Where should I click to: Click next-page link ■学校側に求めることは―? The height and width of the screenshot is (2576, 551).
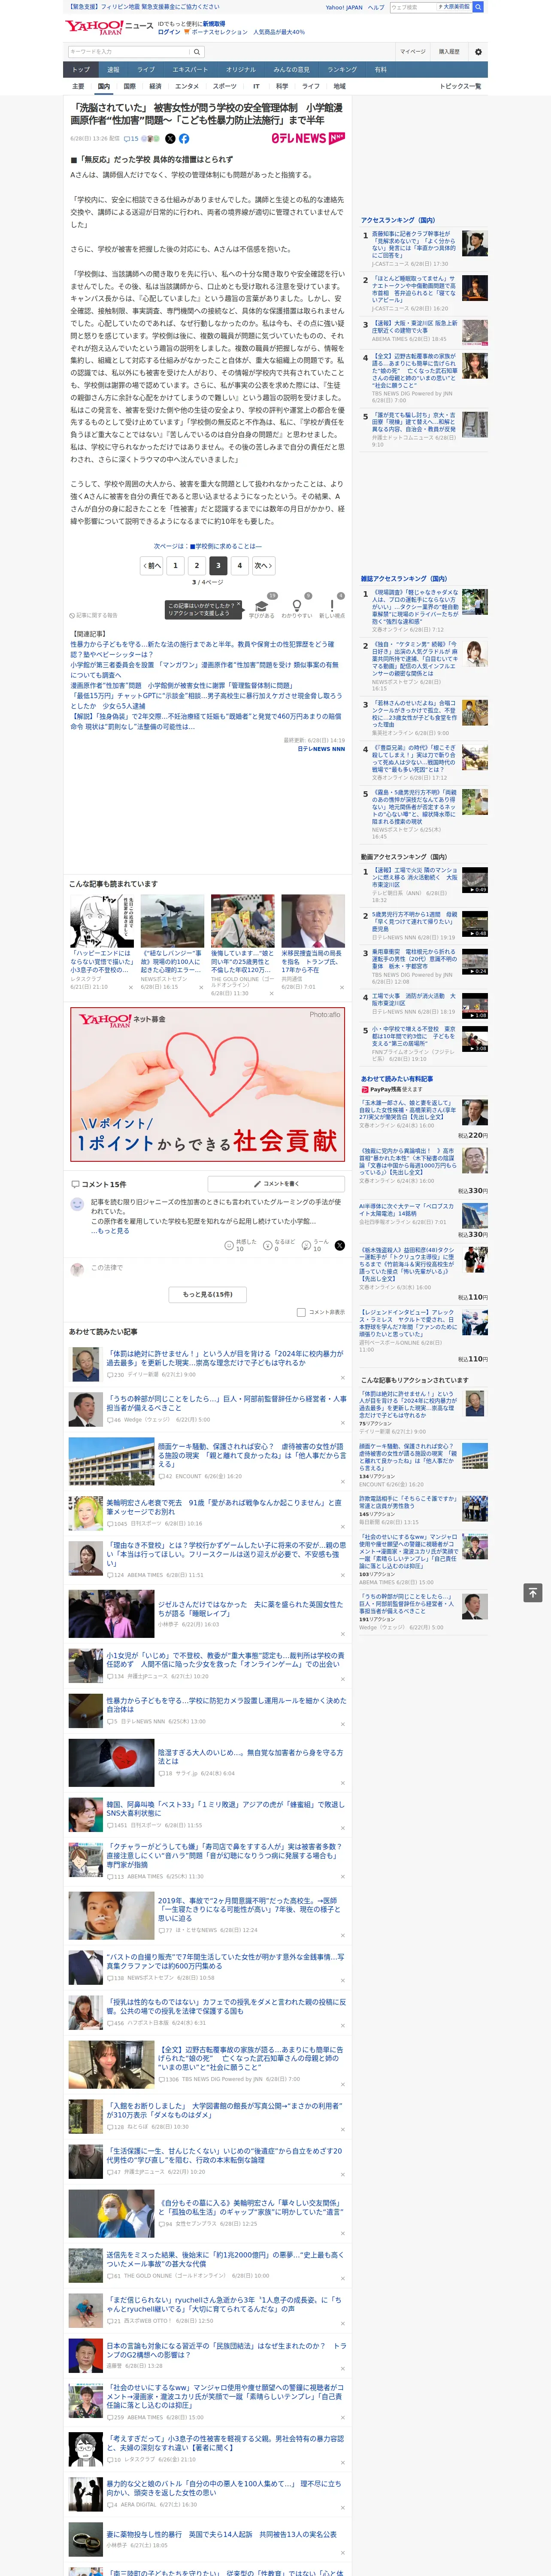click(x=208, y=546)
